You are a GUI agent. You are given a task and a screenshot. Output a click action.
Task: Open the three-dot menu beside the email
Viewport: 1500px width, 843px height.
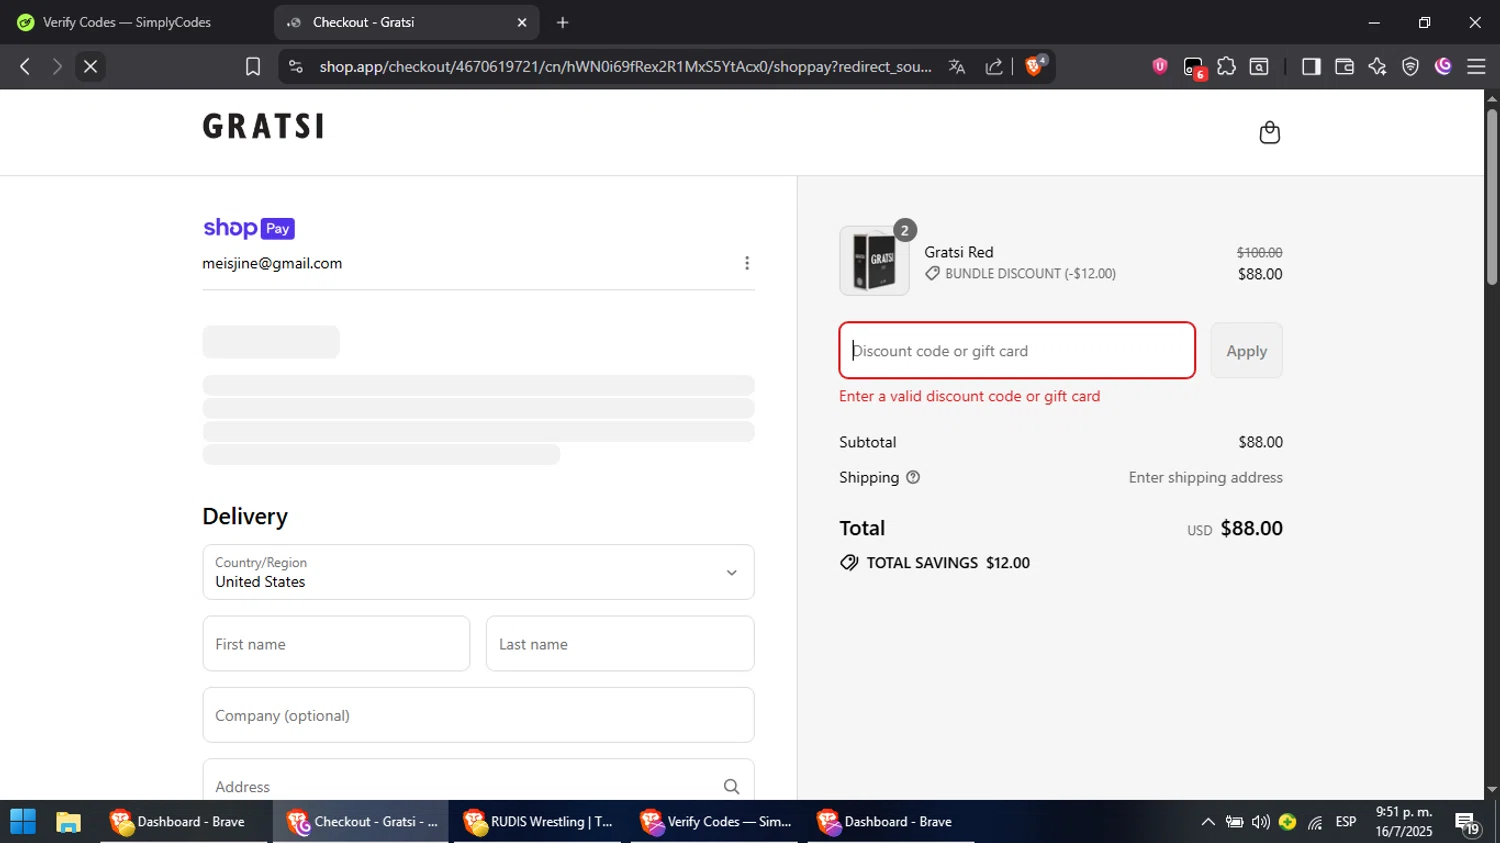click(747, 263)
